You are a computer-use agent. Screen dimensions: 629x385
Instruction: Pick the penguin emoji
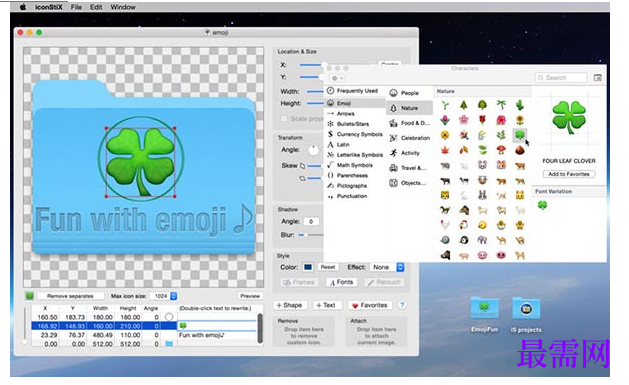point(464,240)
